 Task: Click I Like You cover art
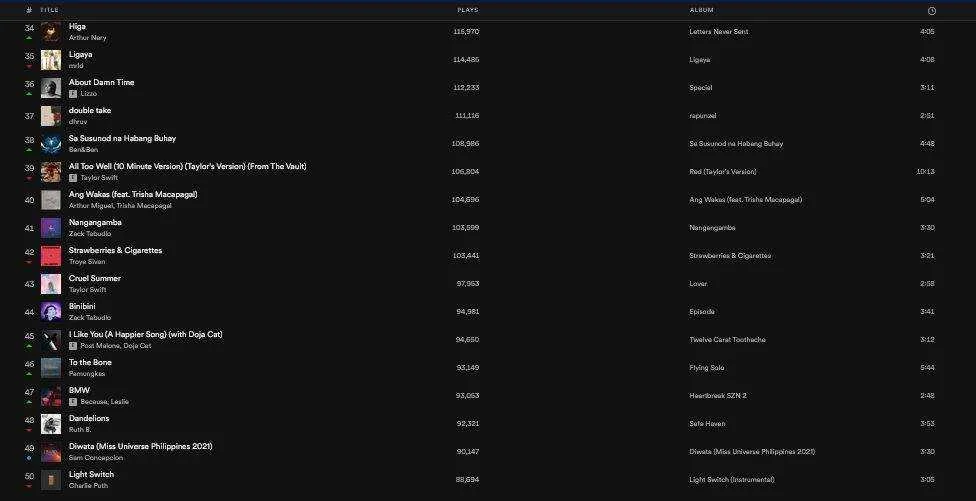point(51,340)
